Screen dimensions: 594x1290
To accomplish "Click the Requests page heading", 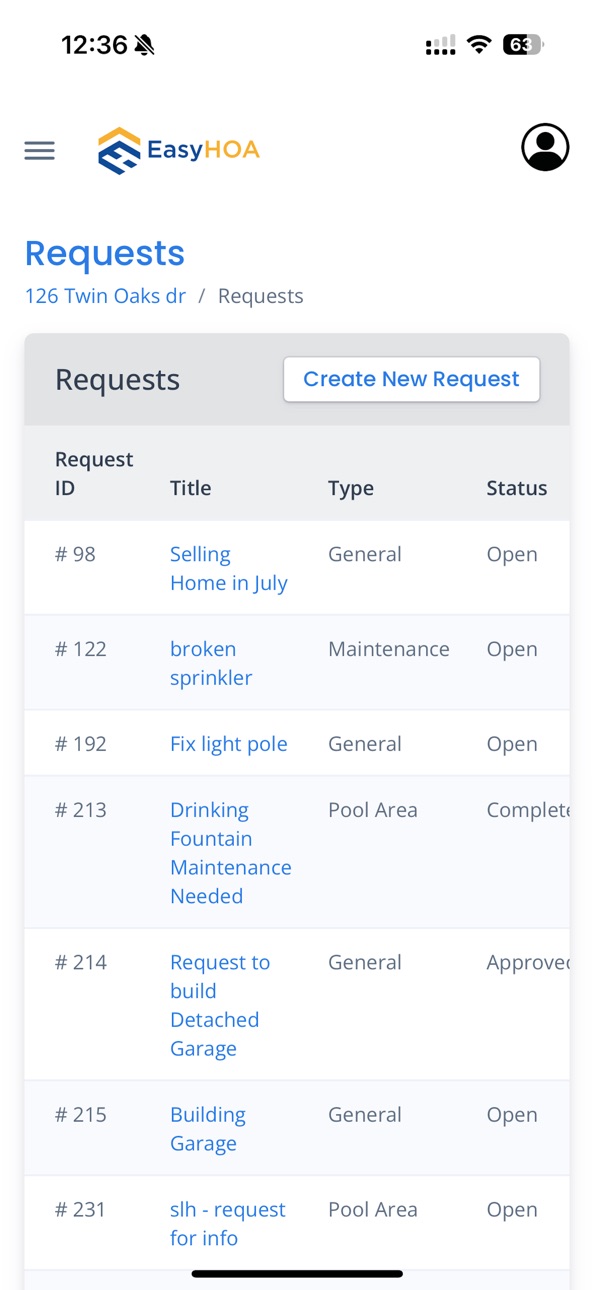I will tap(105, 253).
